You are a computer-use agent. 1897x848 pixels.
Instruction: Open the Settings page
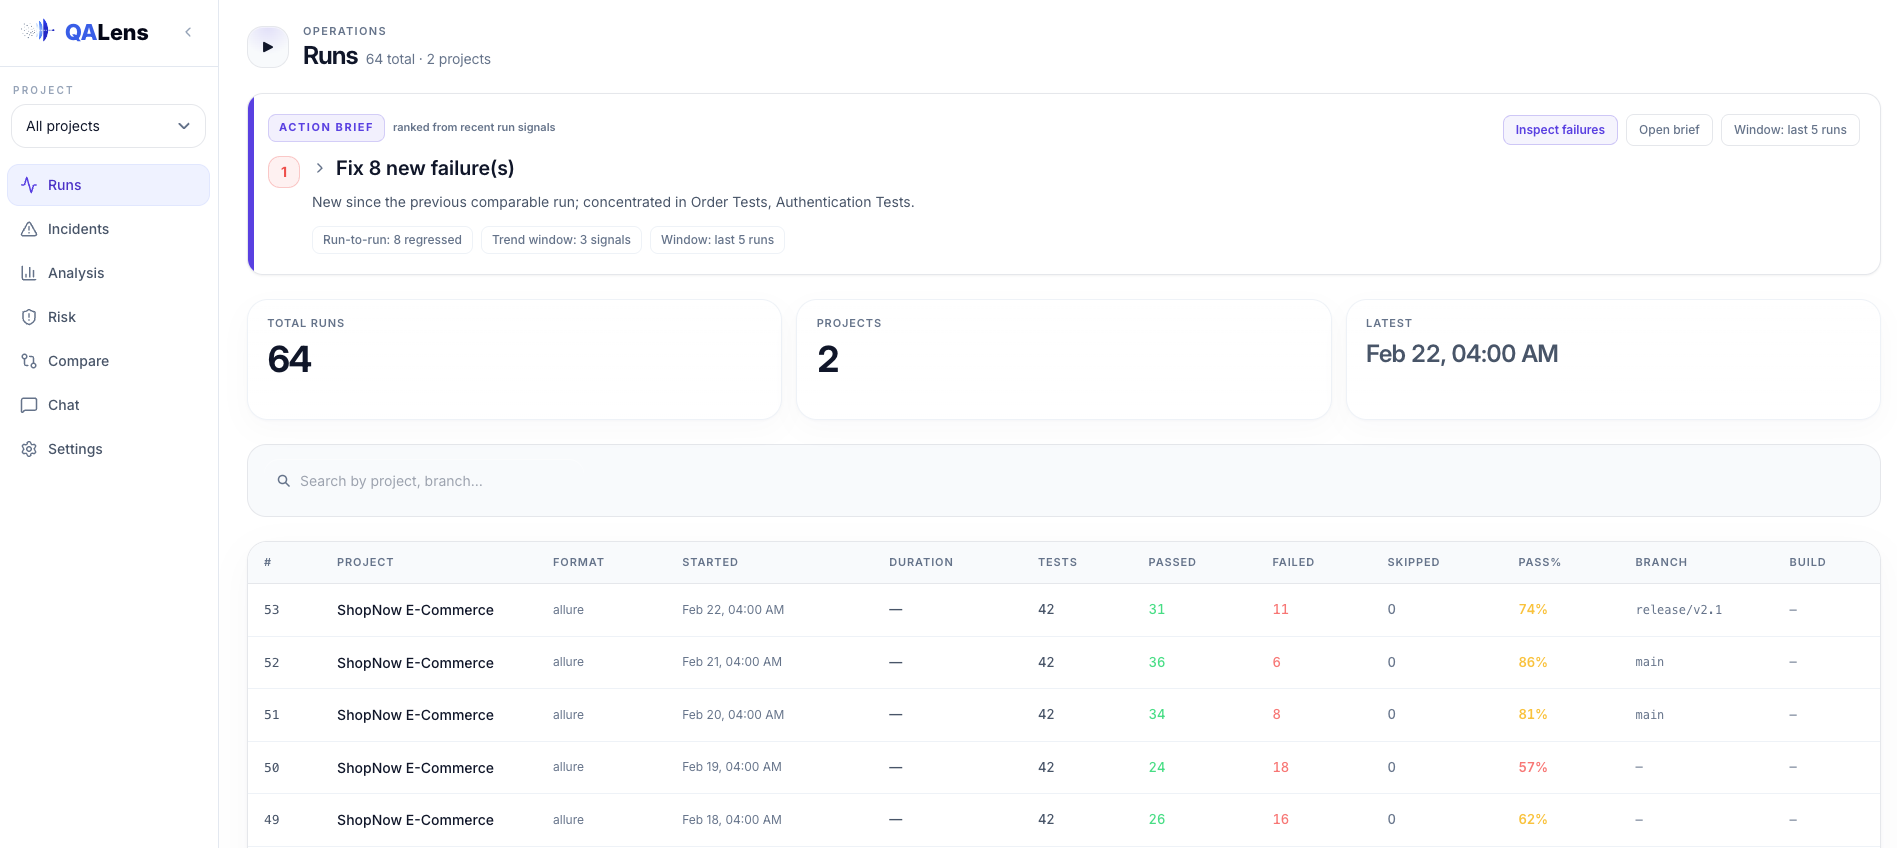pyautogui.click(x=108, y=449)
